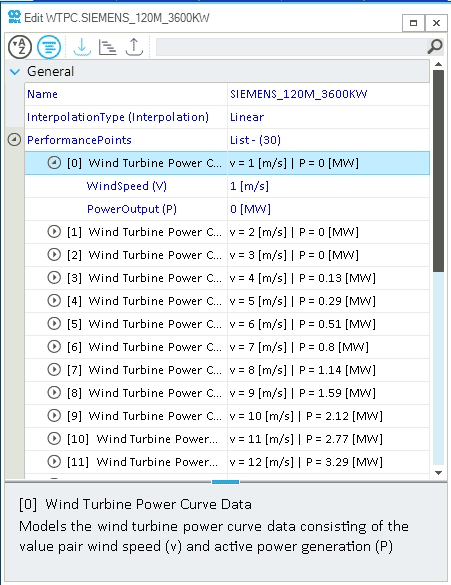Expand performance point [4]
This screenshot has height=585, width=451.
54,301
